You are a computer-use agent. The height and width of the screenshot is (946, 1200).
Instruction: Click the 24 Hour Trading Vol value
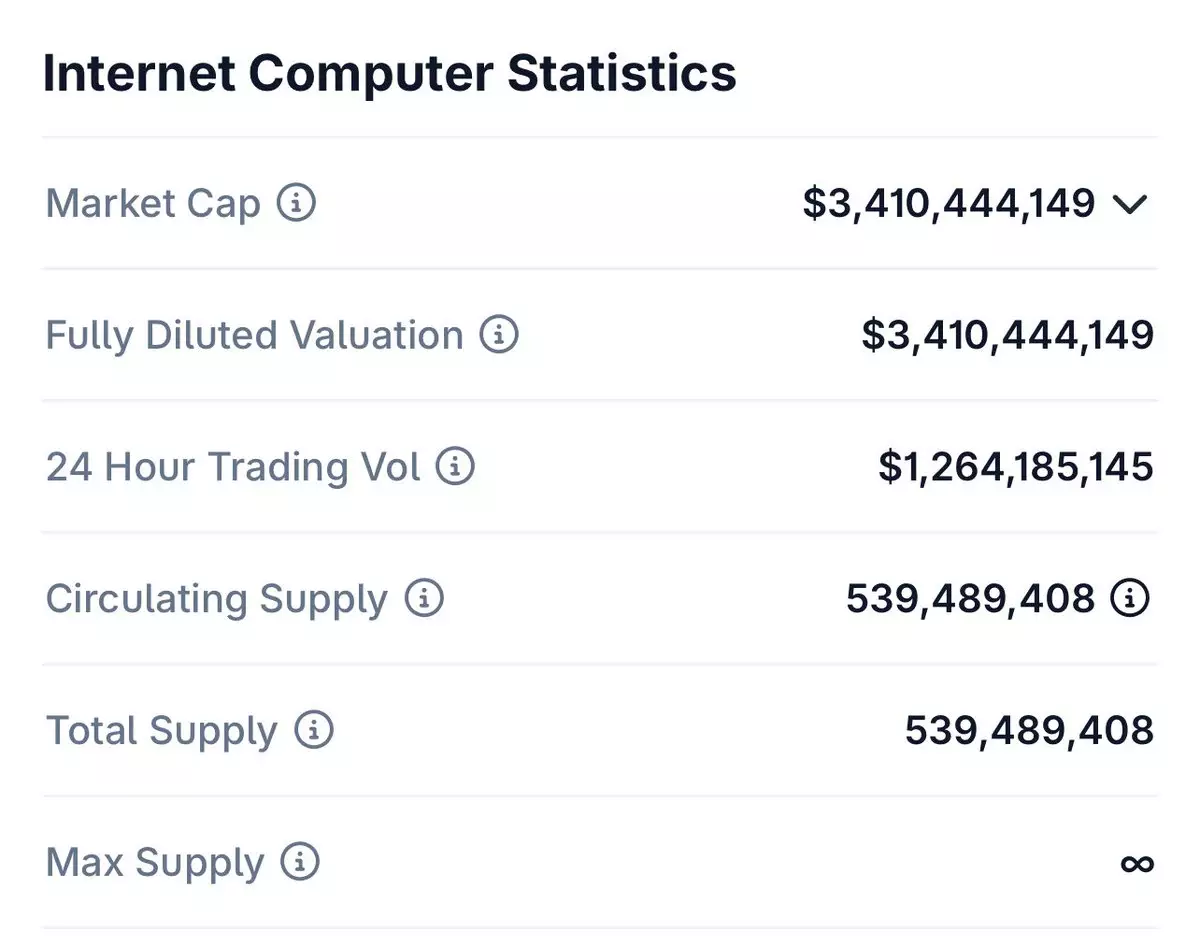click(1015, 467)
